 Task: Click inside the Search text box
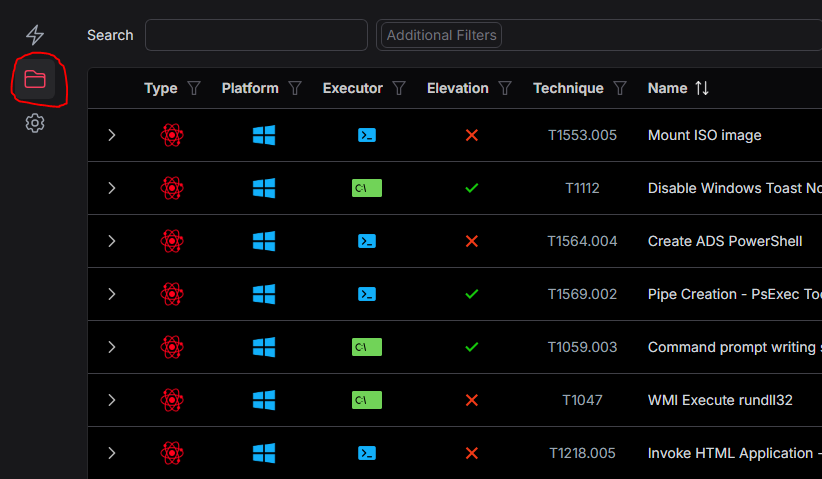[x=256, y=35]
